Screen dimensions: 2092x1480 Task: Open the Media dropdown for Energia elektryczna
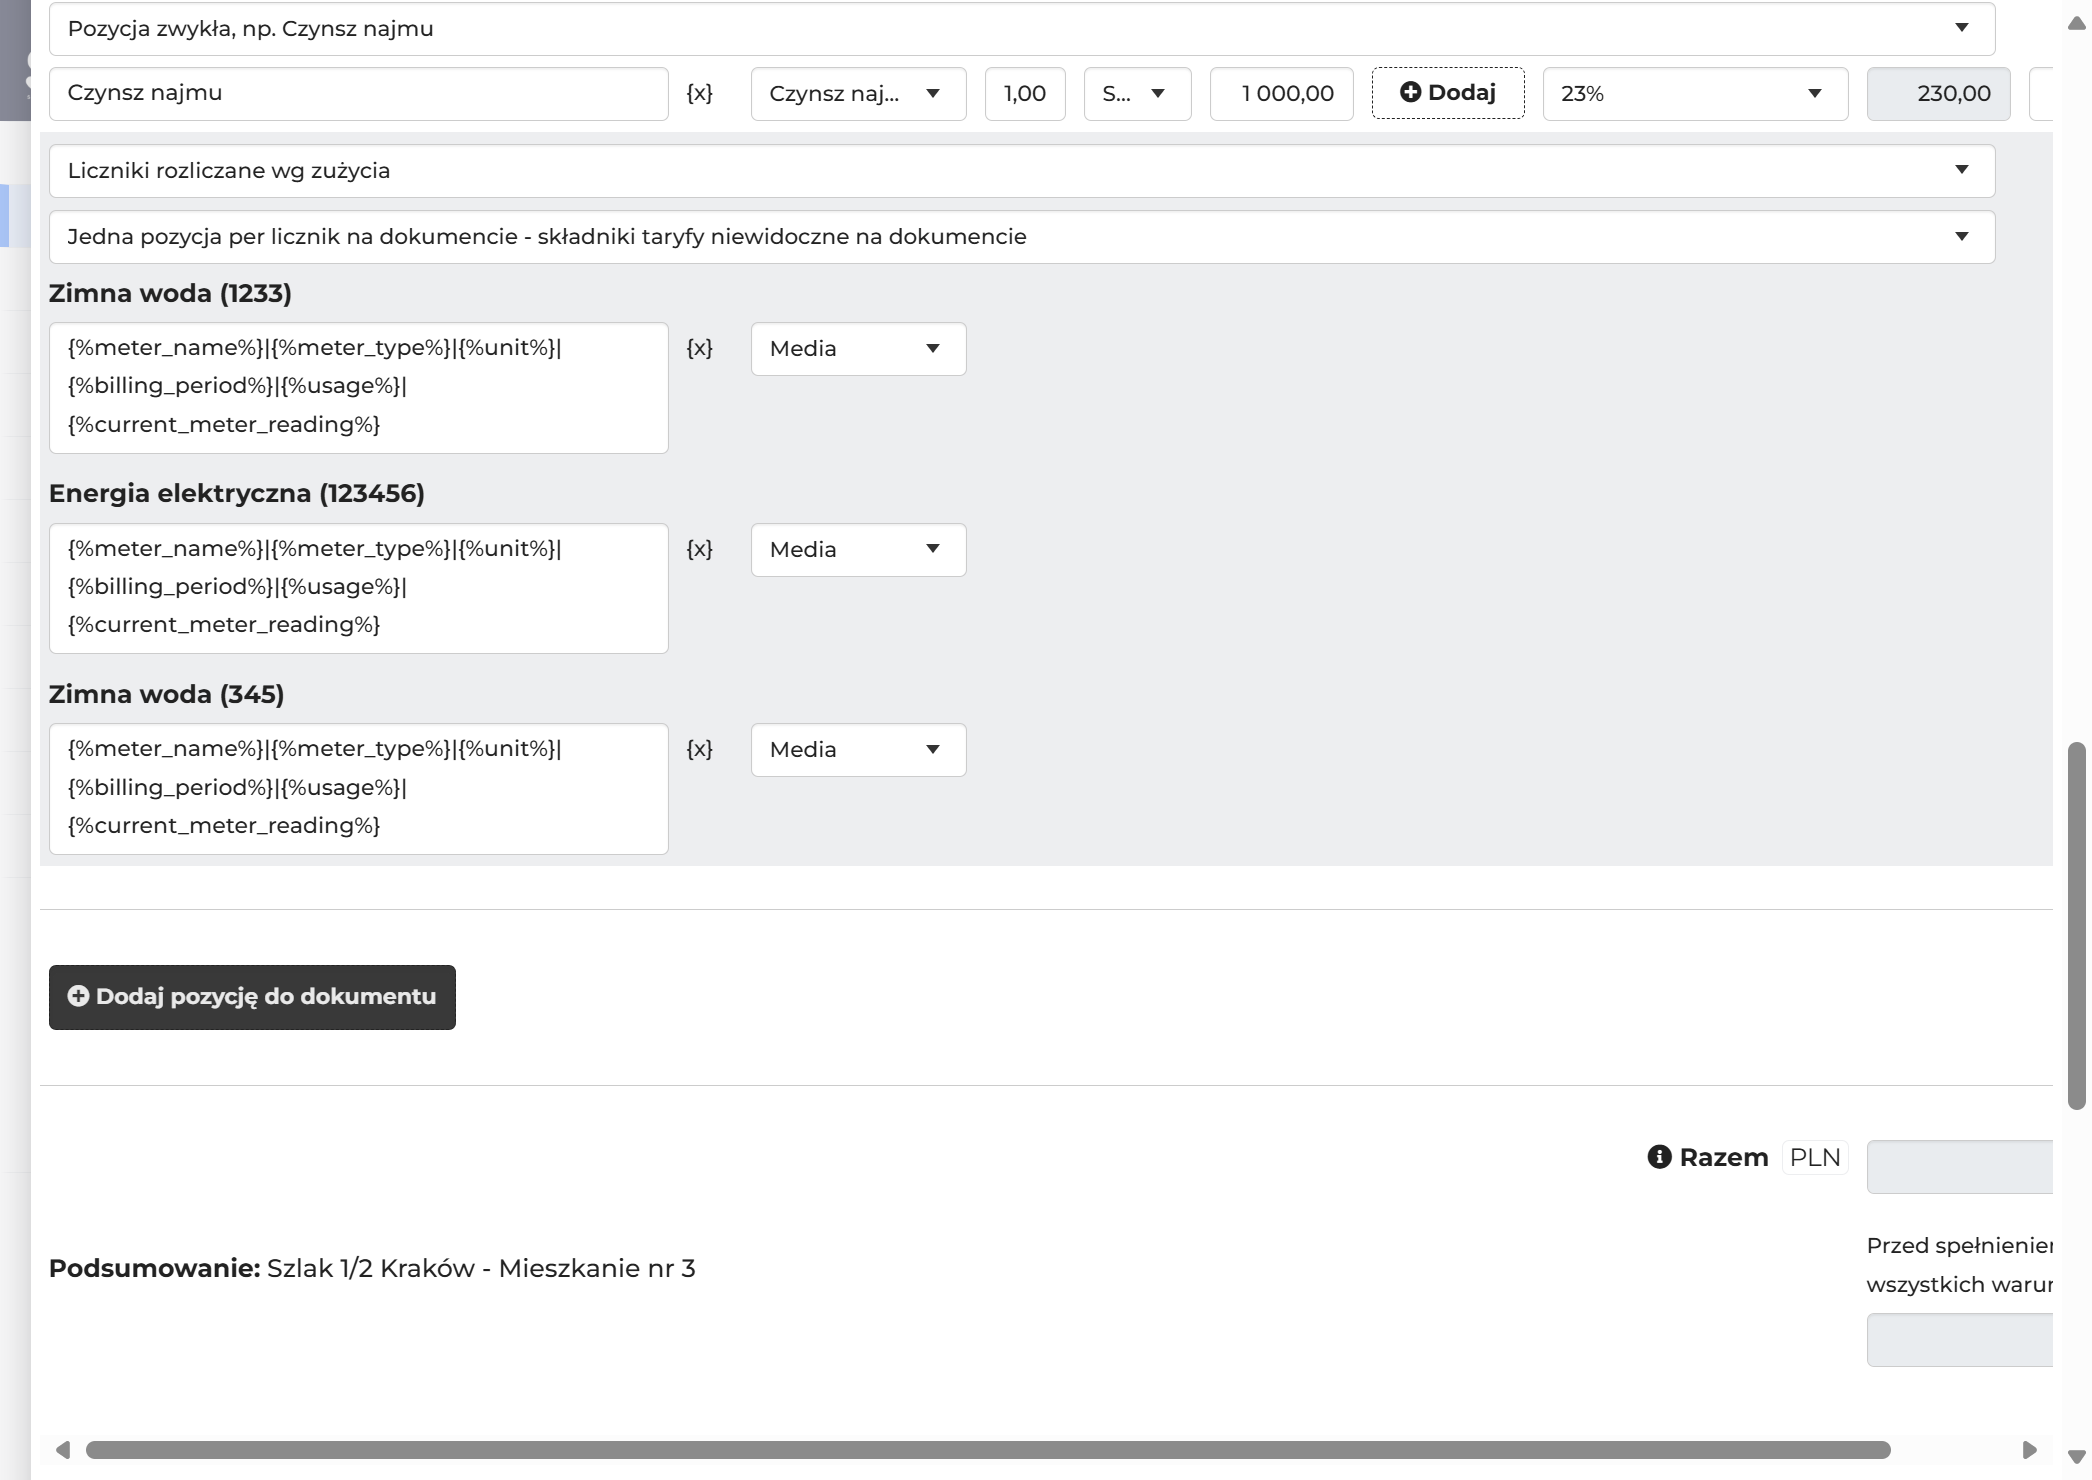(x=858, y=550)
